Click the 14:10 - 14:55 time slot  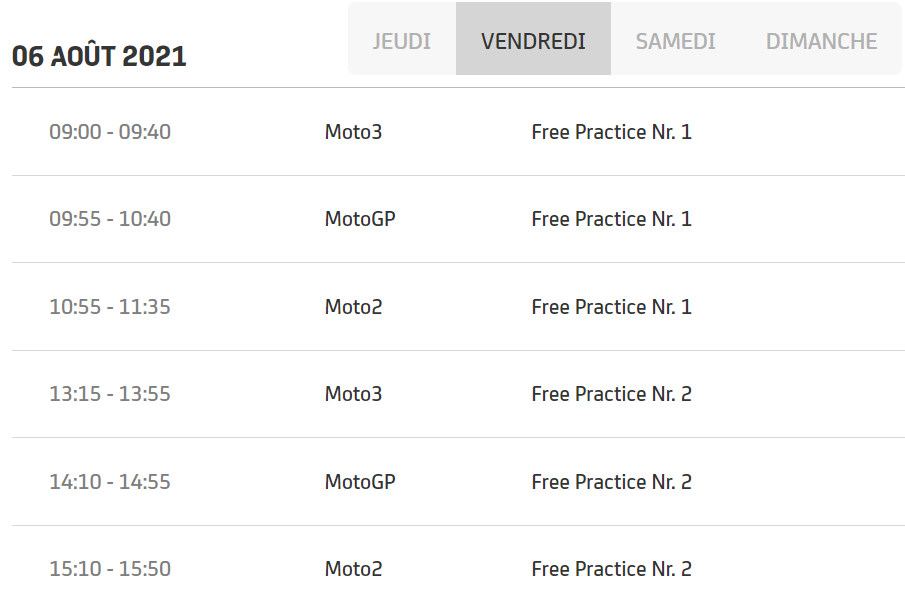[x=110, y=482]
